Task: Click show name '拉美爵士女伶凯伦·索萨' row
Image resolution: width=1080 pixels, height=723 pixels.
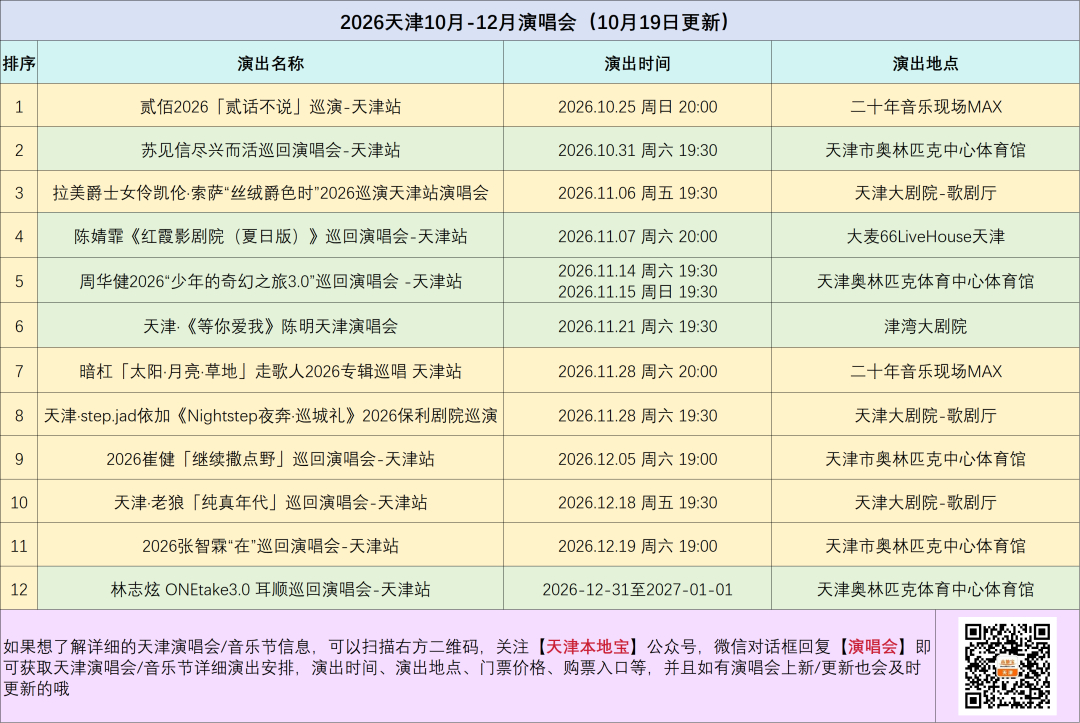Action: coord(270,193)
